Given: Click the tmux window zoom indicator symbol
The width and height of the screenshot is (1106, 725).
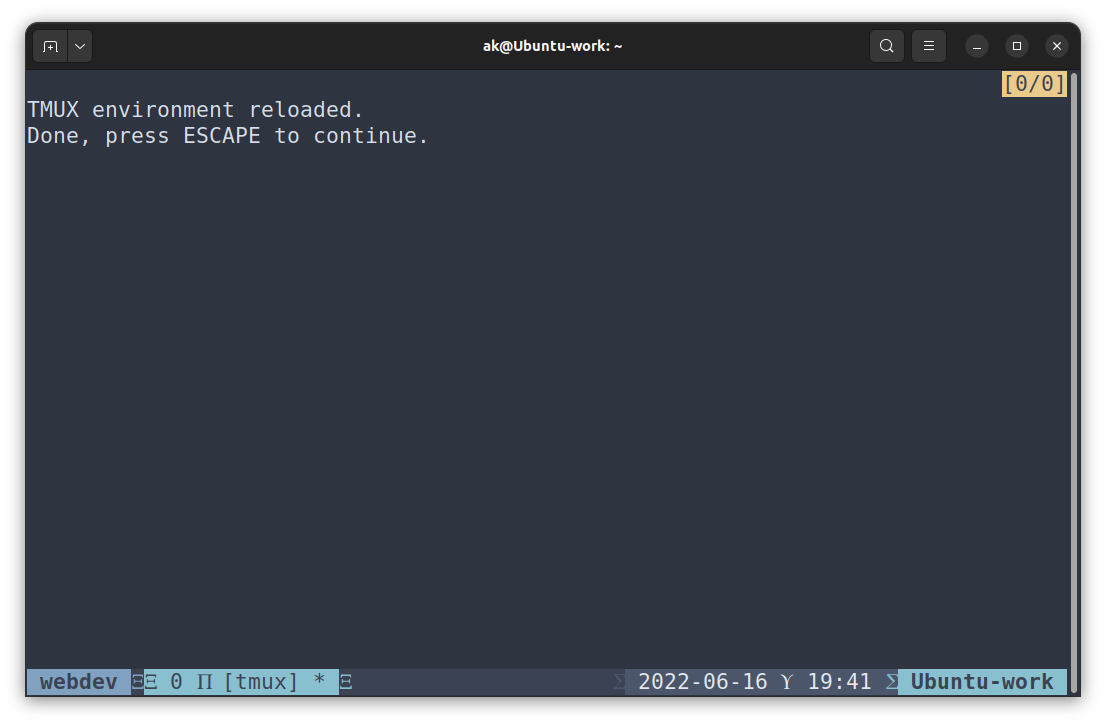Looking at the screenshot, I should [203, 681].
